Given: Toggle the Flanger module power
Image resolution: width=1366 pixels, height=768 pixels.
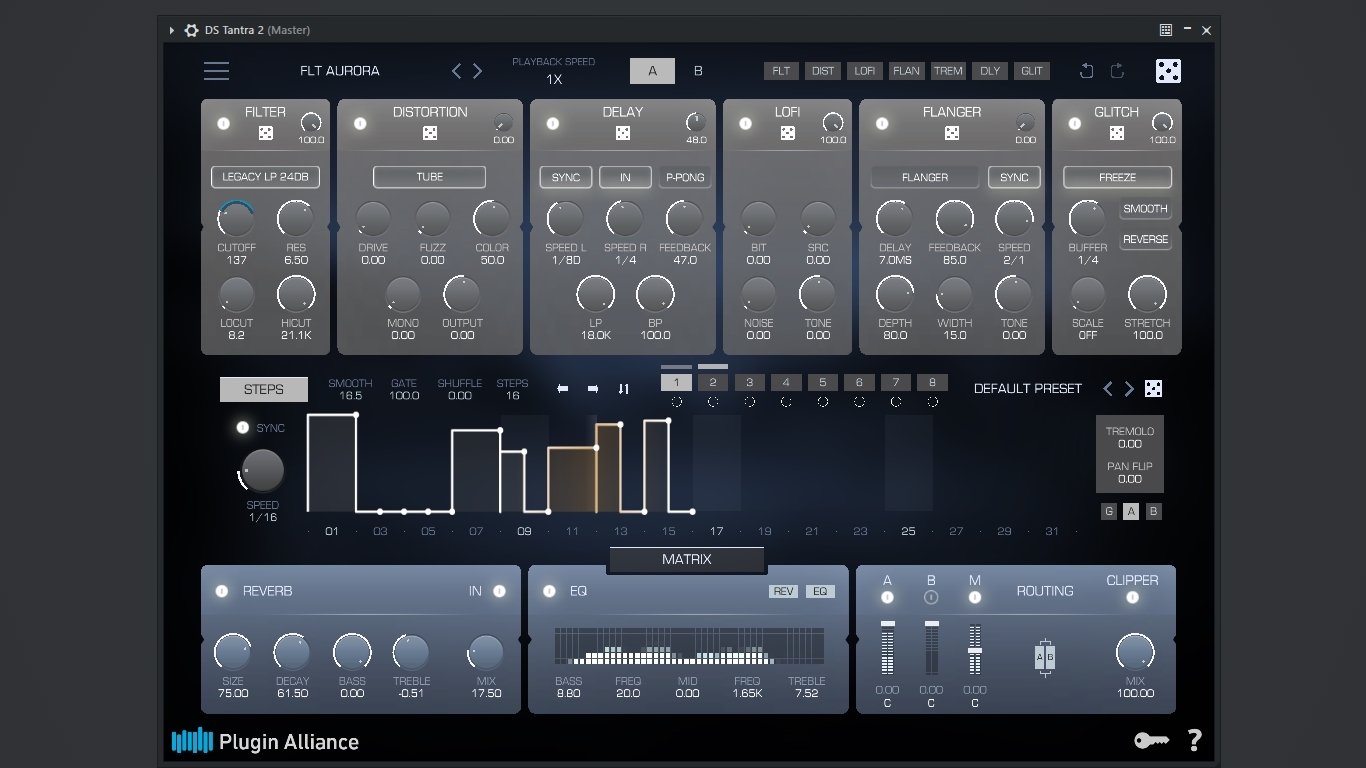Looking at the screenshot, I should pyautogui.click(x=882, y=124).
